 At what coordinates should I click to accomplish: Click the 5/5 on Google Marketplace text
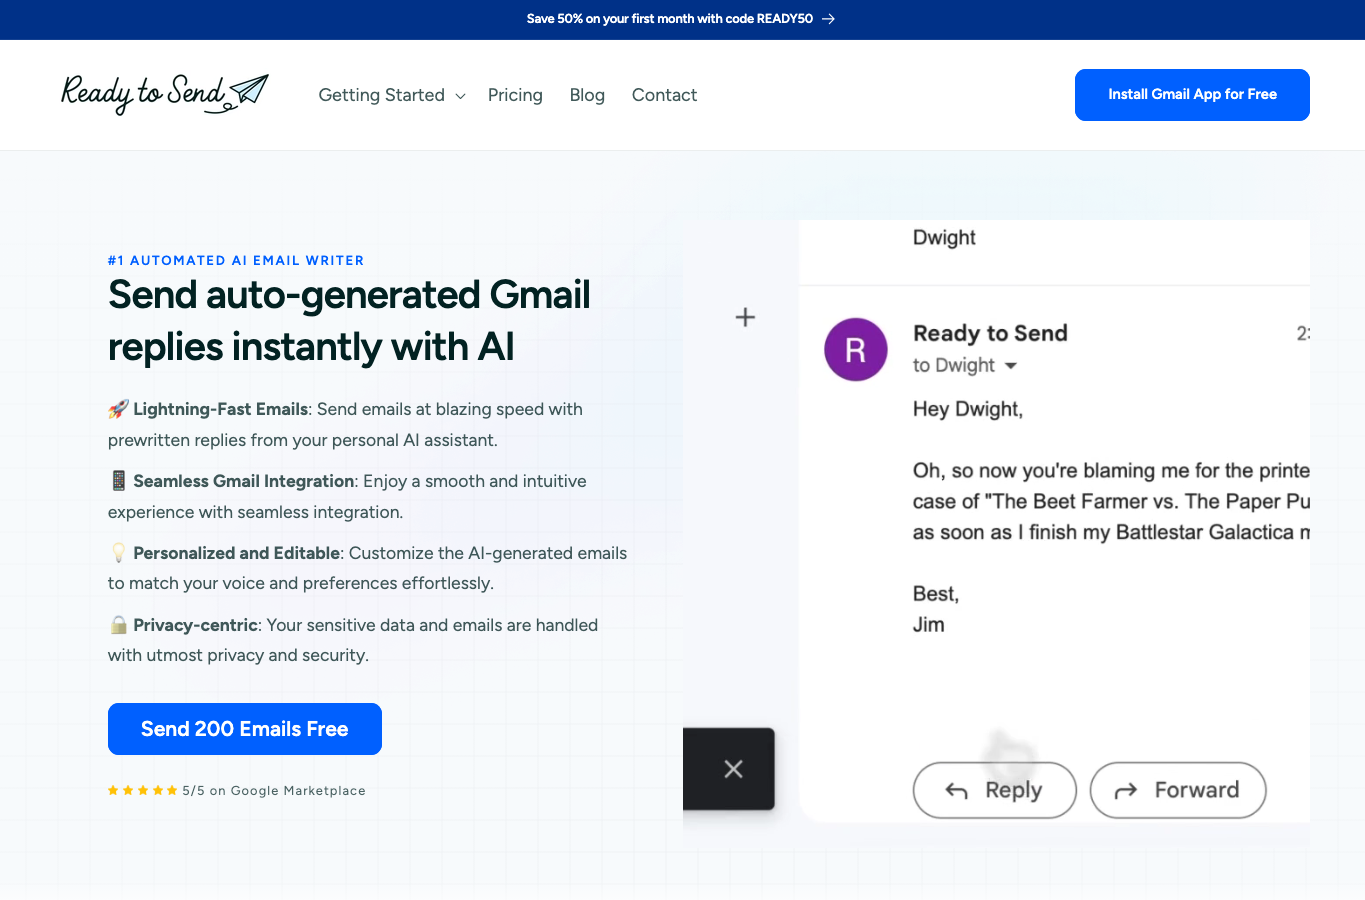click(x=274, y=790)
